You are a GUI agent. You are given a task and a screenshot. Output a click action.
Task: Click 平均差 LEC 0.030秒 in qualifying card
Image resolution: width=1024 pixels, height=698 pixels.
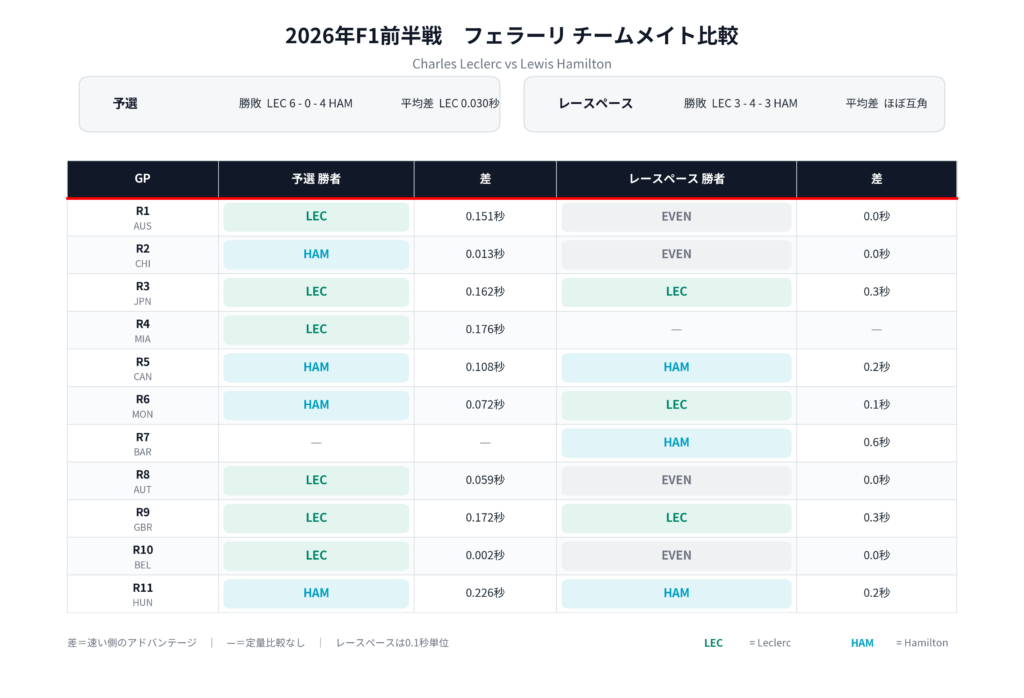(450, 103)
